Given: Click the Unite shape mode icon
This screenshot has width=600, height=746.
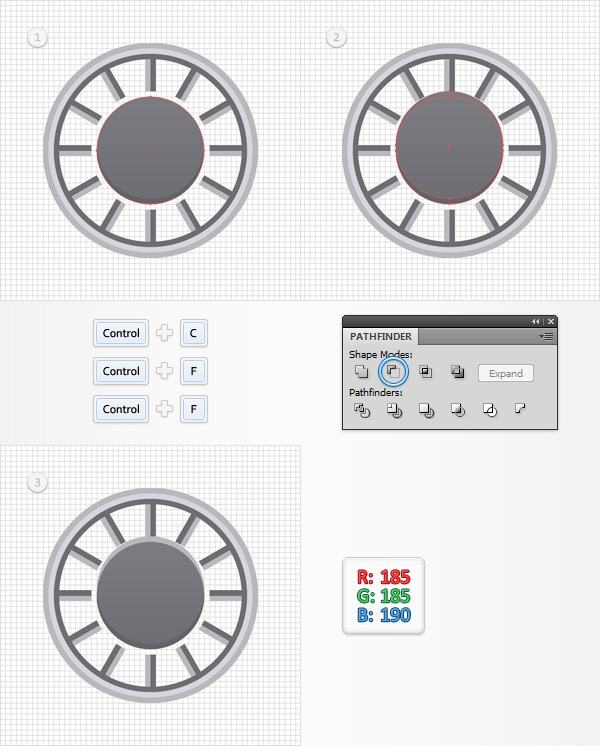Looking at the screenshot, I should point(362,372).
